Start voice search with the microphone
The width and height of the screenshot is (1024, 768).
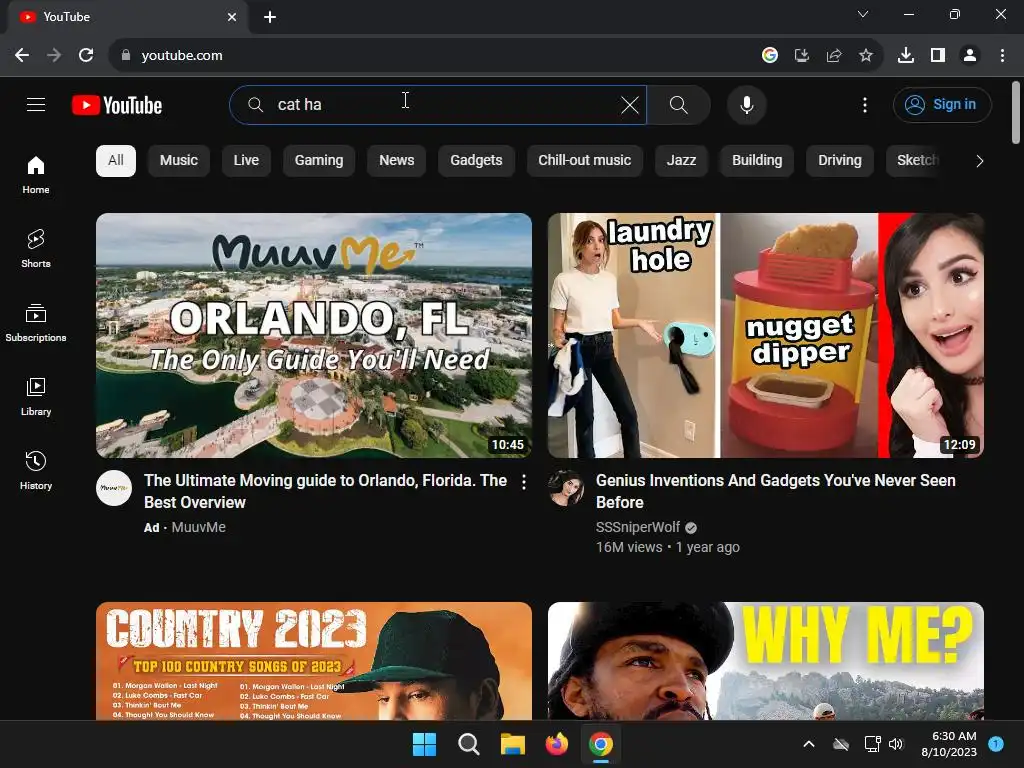(x=746, y=105)
